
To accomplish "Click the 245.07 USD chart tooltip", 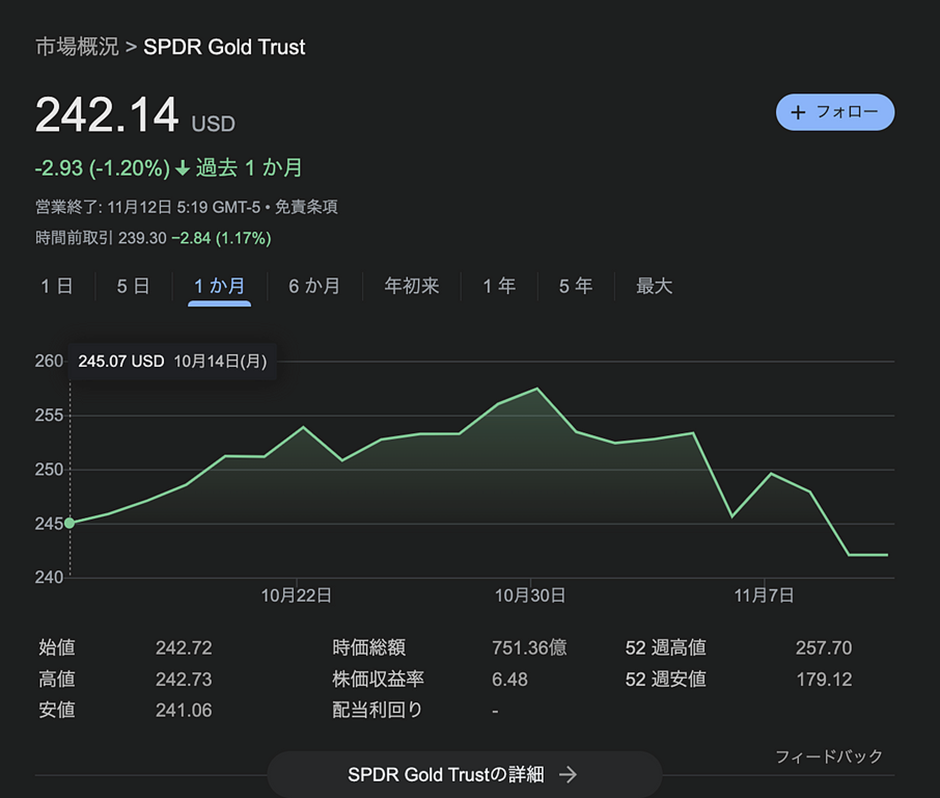I will pyautogui.click(x=172, y=361).
